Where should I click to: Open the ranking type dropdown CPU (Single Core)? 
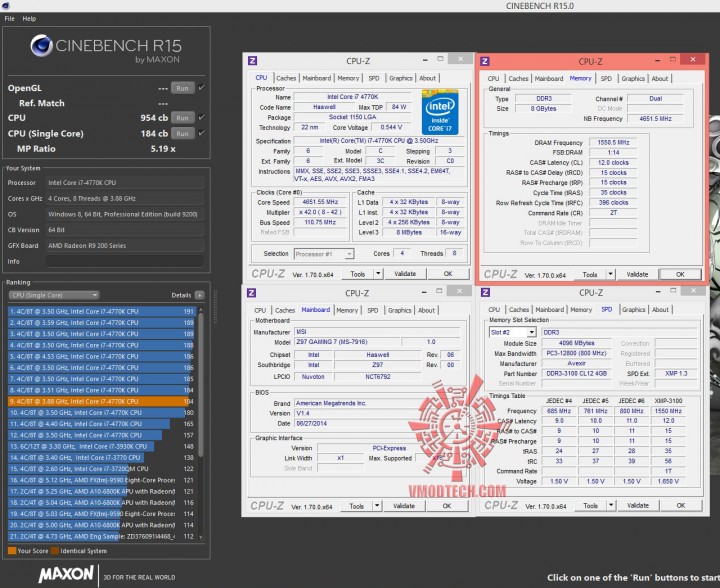[x=54, y=295]
